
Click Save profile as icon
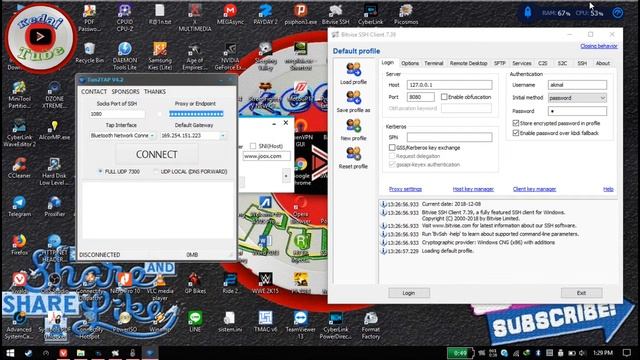pyautogui.click(x=353, y=102)
